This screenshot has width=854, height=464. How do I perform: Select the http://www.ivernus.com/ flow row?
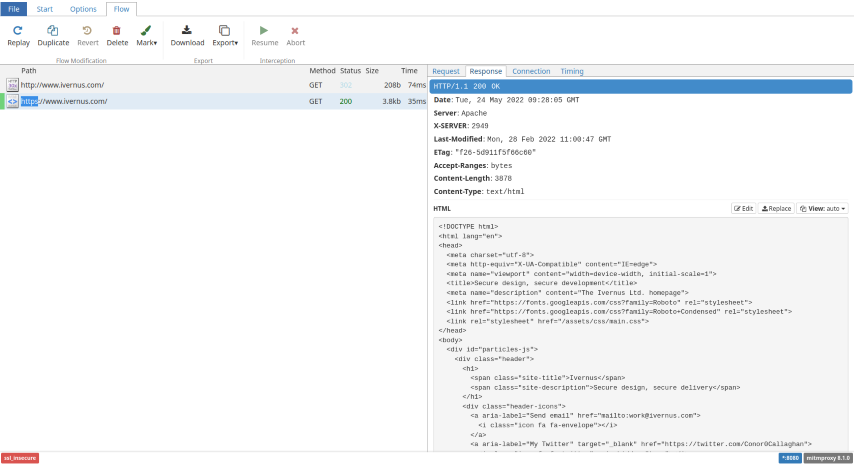[x=63, y=85]
